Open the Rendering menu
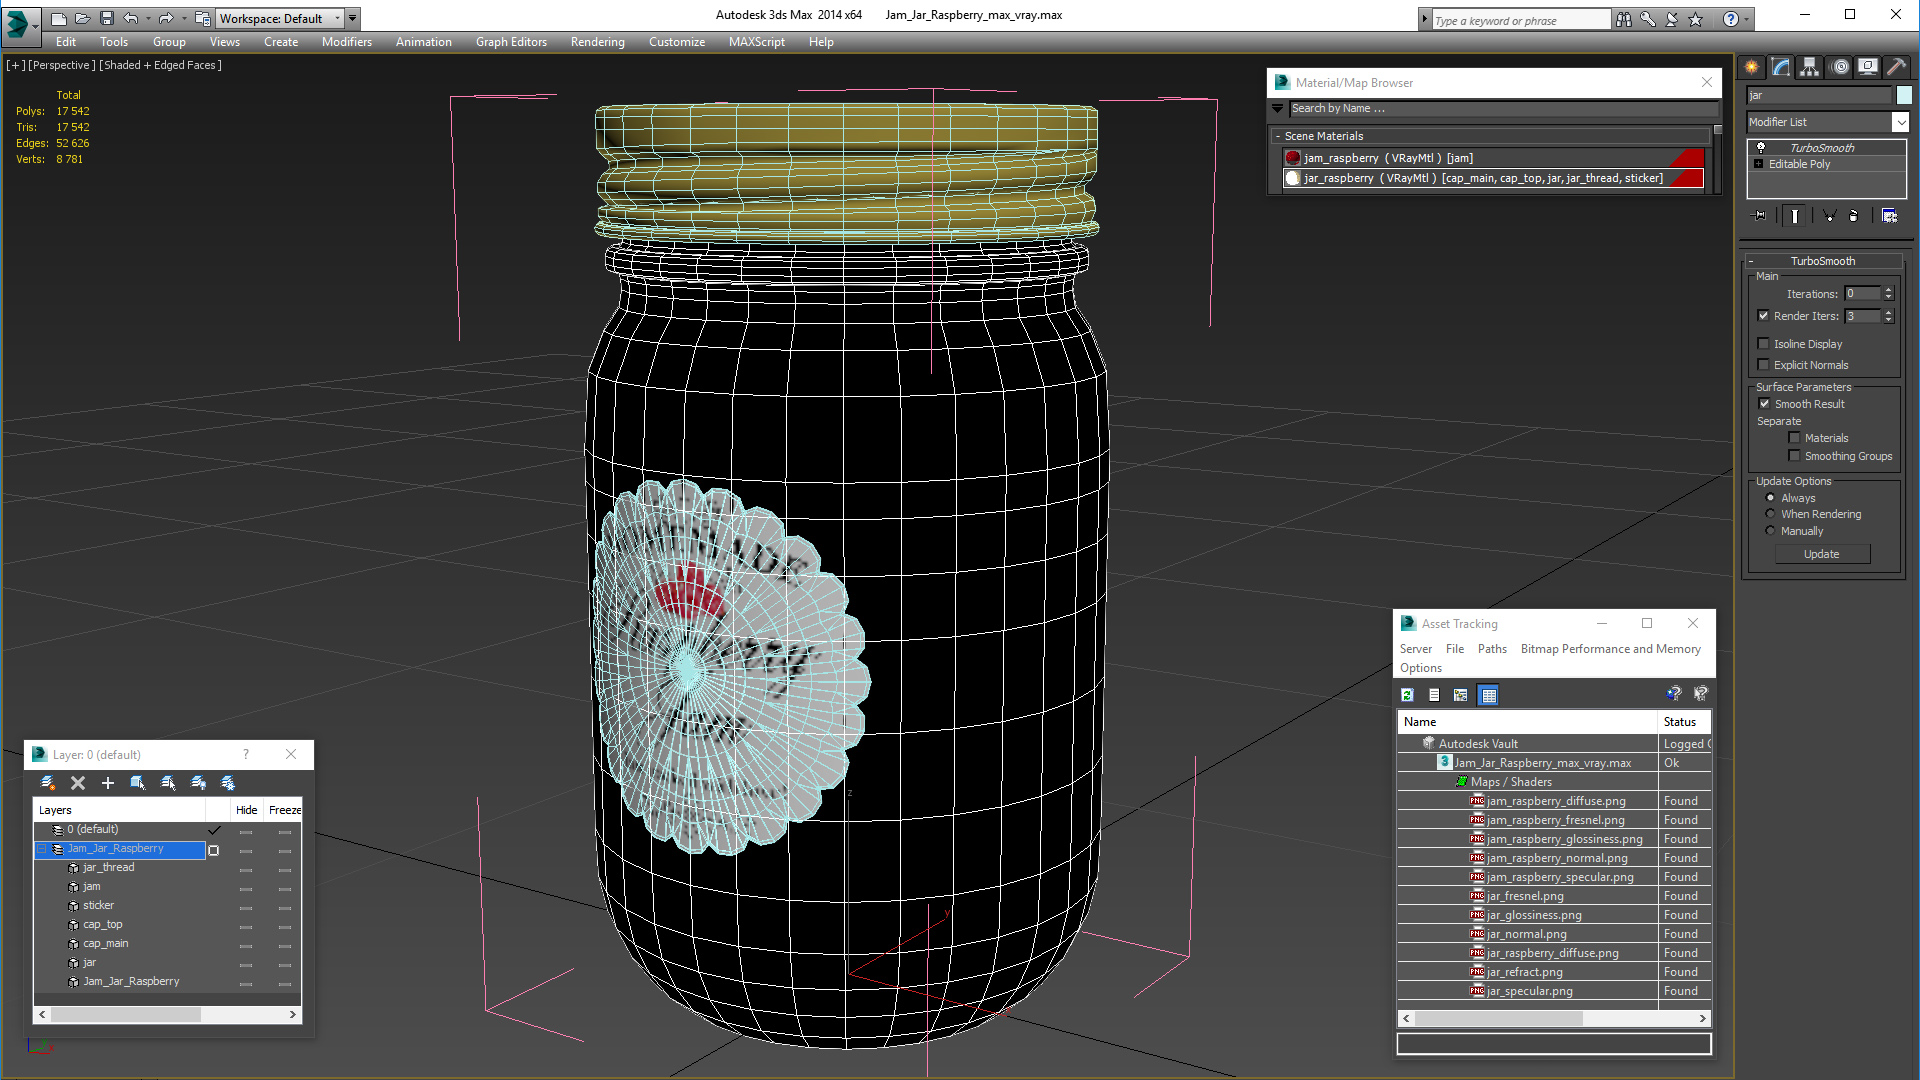This screenshot has width=1920, height=1080. point(599,41)
